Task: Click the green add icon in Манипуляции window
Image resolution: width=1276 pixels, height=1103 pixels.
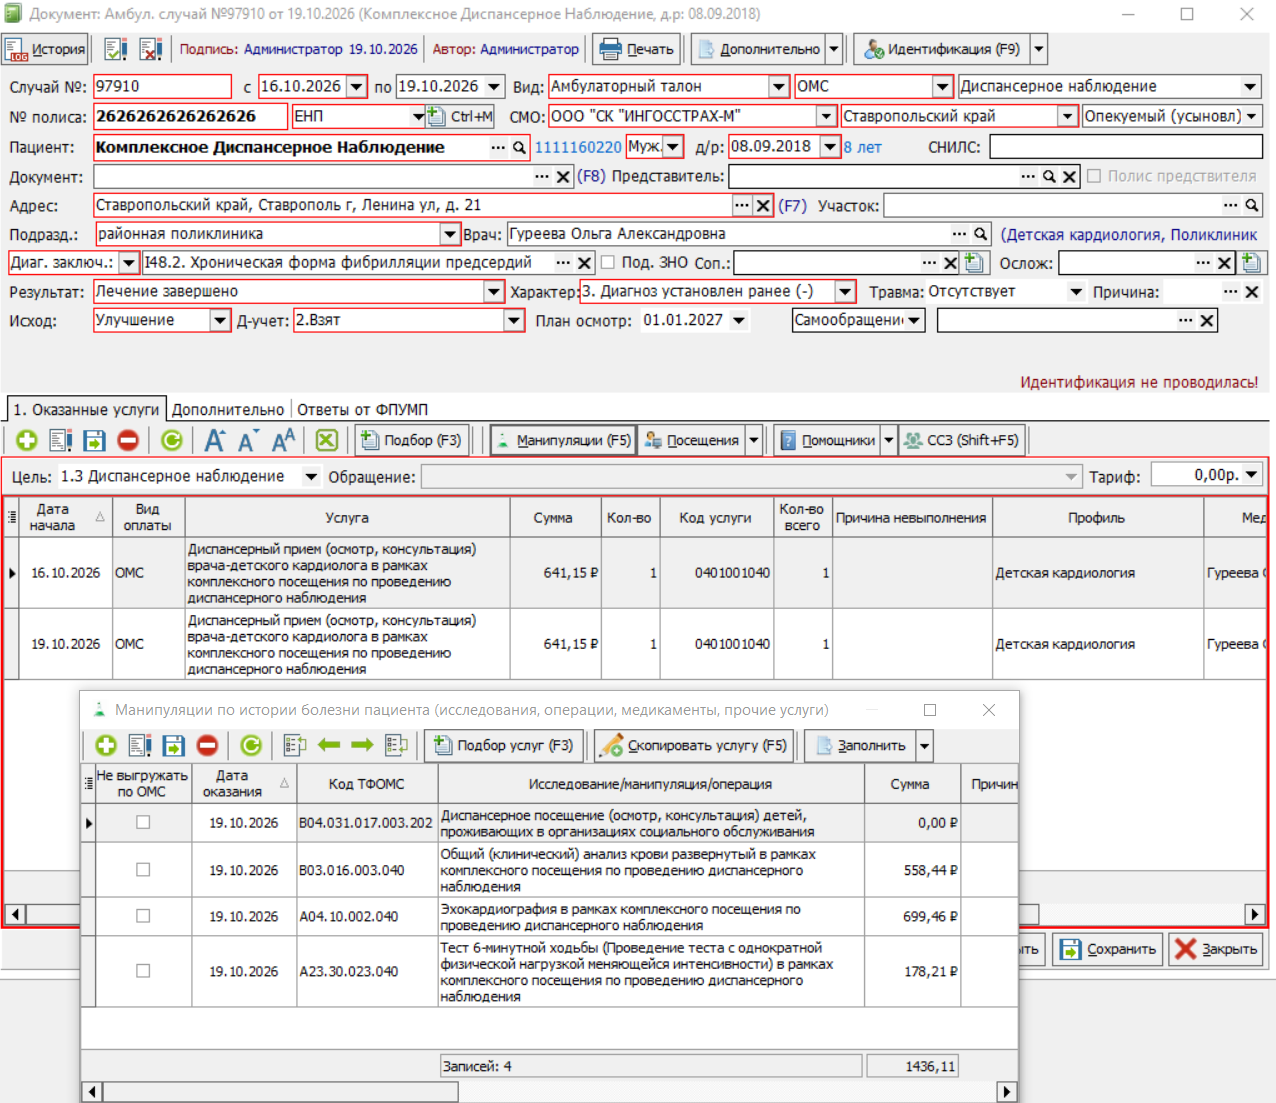Action: click(x=106, y=745)
